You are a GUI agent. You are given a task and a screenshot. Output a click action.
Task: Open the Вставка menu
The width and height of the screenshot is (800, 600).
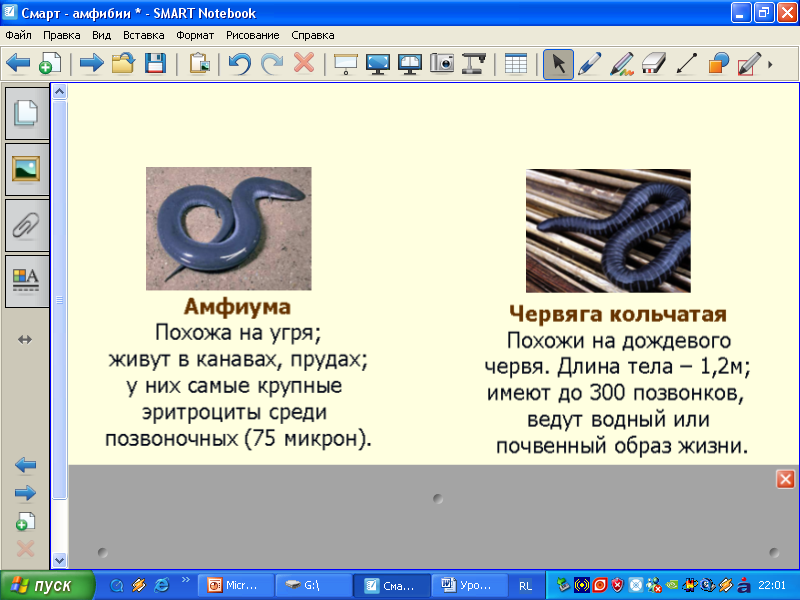pos(143,35)
